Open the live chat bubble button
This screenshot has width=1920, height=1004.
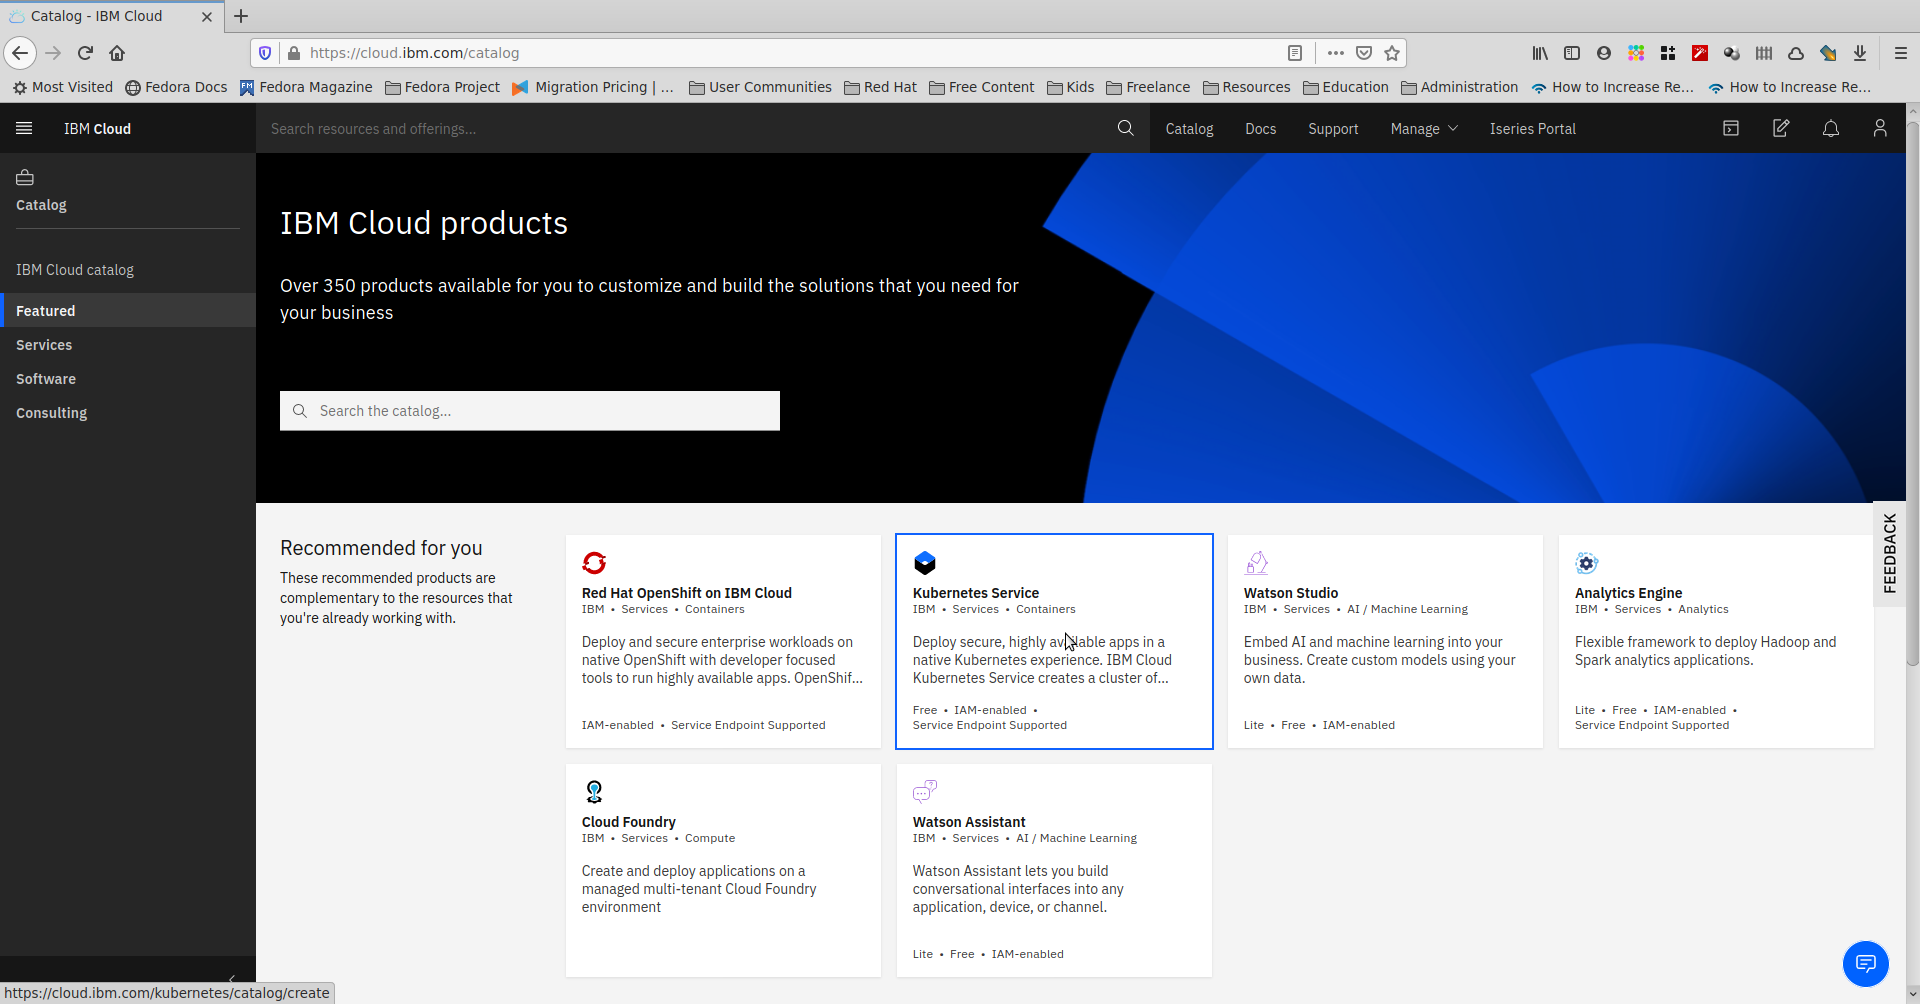pyautogui.click(x=1866, y=964)
